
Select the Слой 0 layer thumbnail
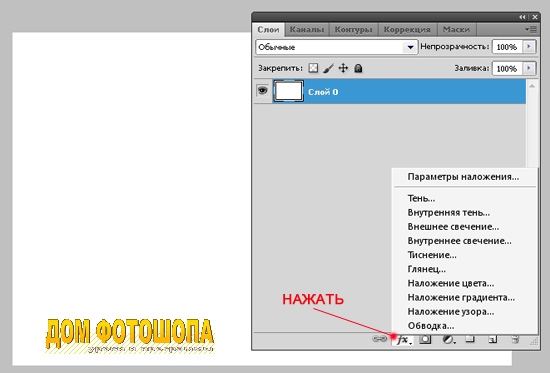288,91
